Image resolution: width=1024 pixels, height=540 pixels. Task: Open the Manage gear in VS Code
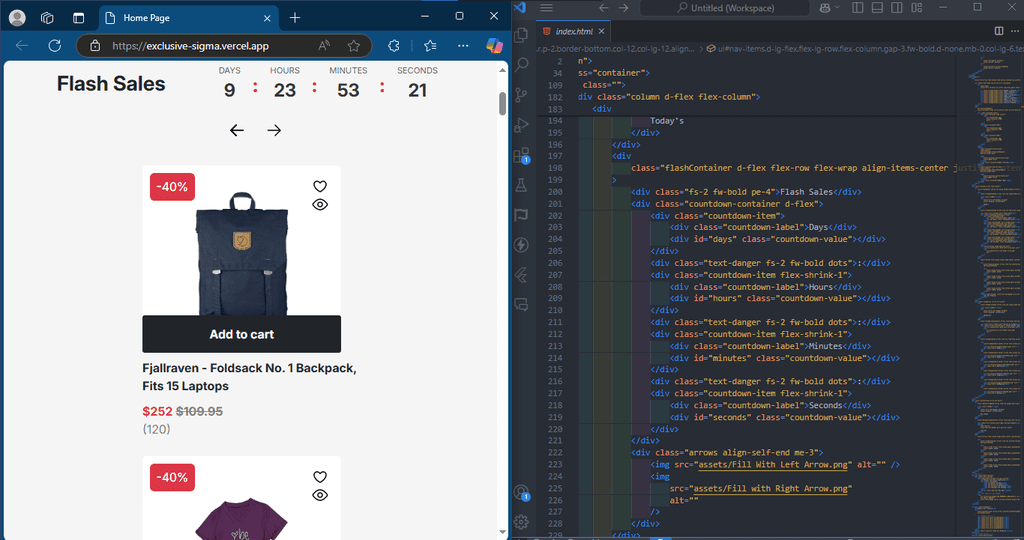click(521, 522)
